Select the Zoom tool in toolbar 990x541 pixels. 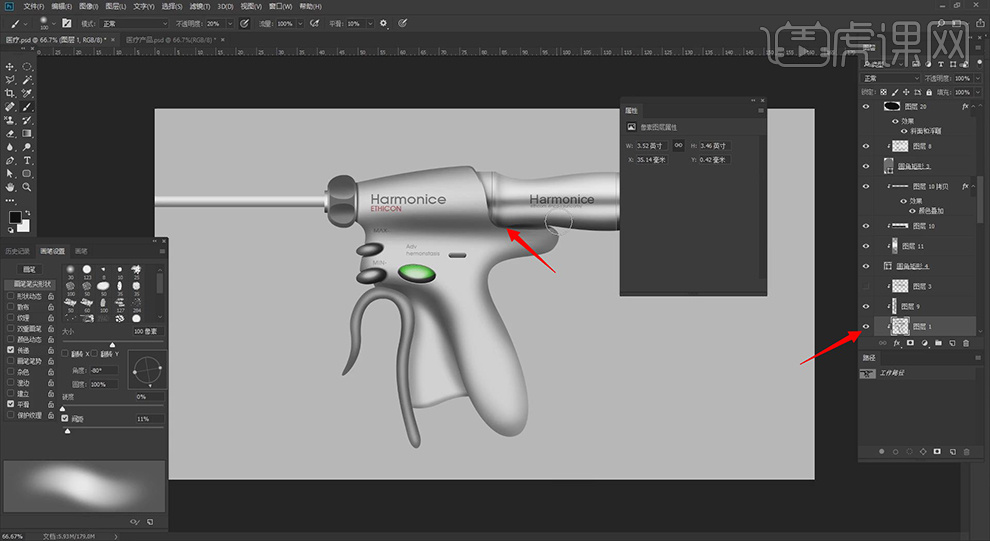tap(27, 187)
